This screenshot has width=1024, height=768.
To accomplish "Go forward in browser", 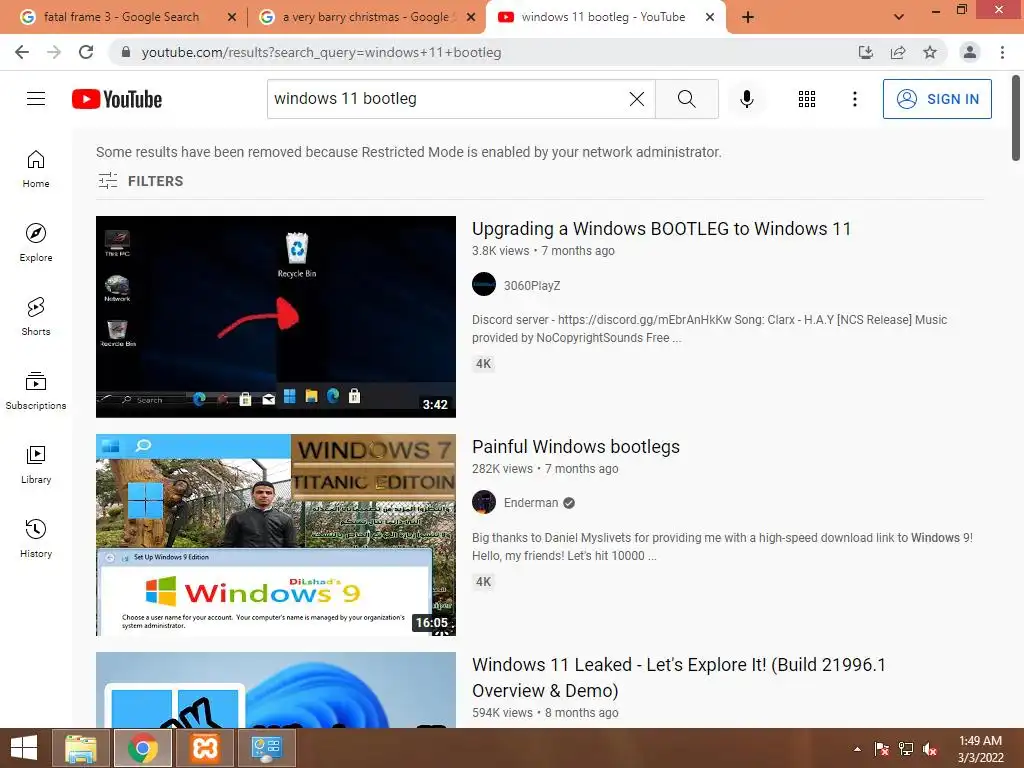I will tap(54, 52).
